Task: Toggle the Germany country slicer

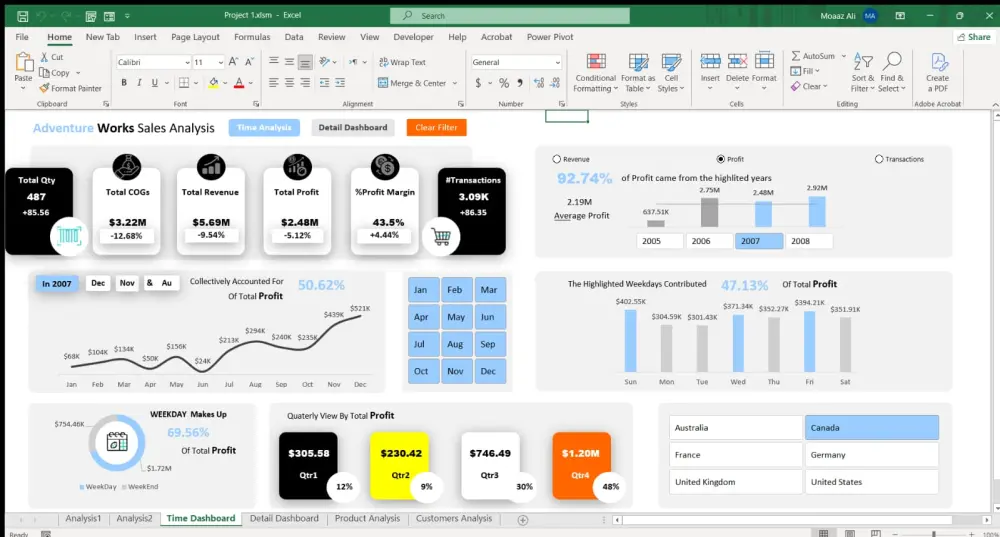Action: click(x=872, y=455)
